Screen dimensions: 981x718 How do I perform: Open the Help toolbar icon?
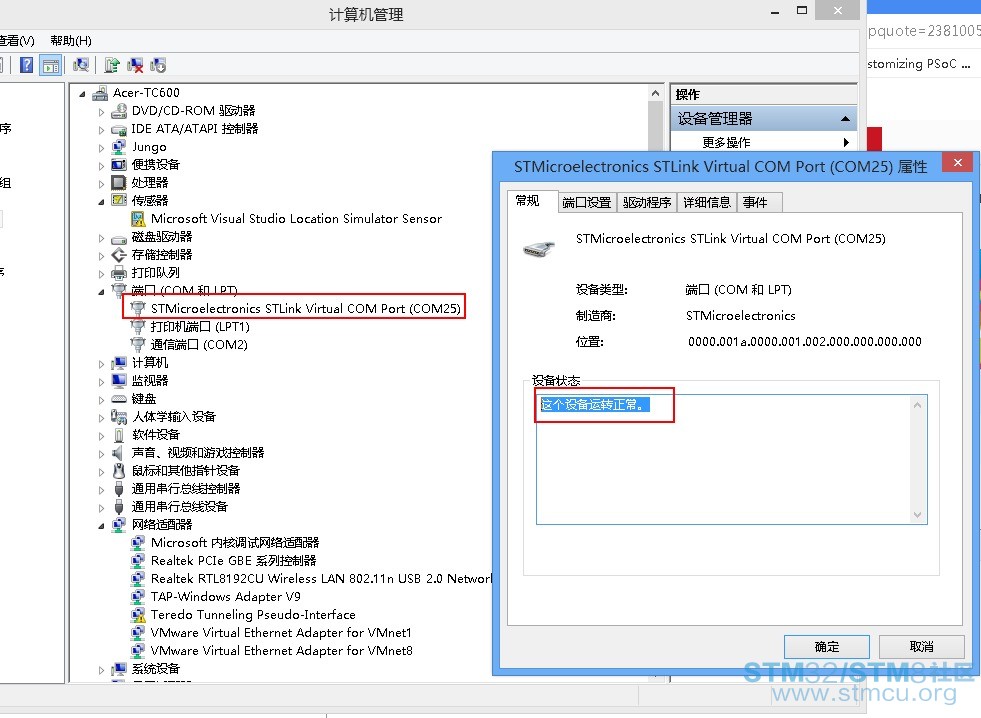[x=26, y=65]
